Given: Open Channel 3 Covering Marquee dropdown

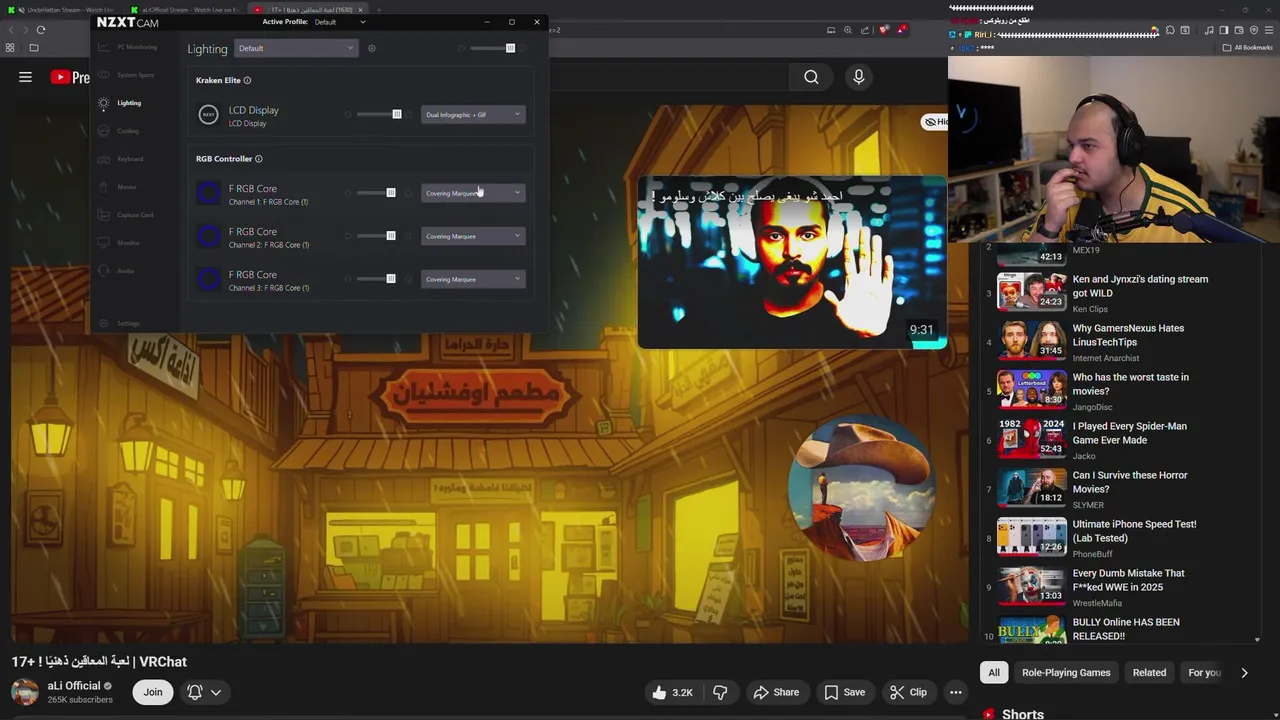Looking at the screenshot, I should click(x=473, y=279).
